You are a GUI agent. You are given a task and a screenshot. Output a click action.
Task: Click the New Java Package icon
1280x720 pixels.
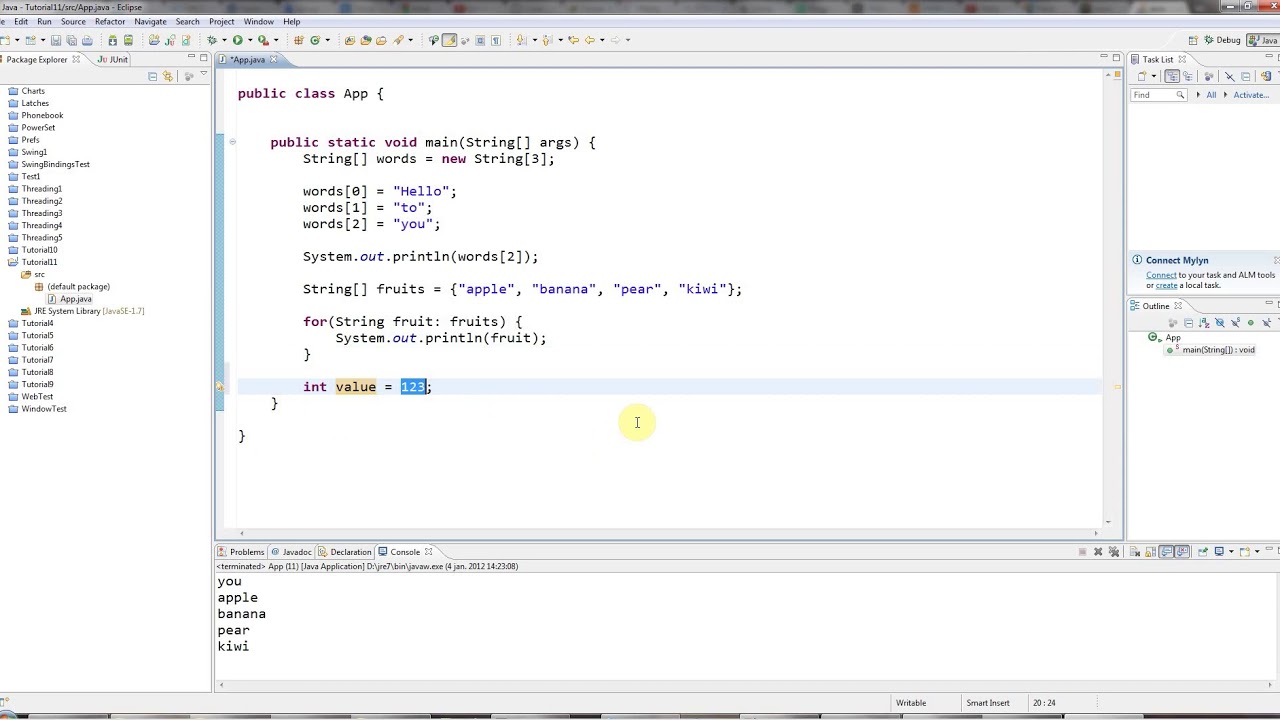(x=298, y=40)
